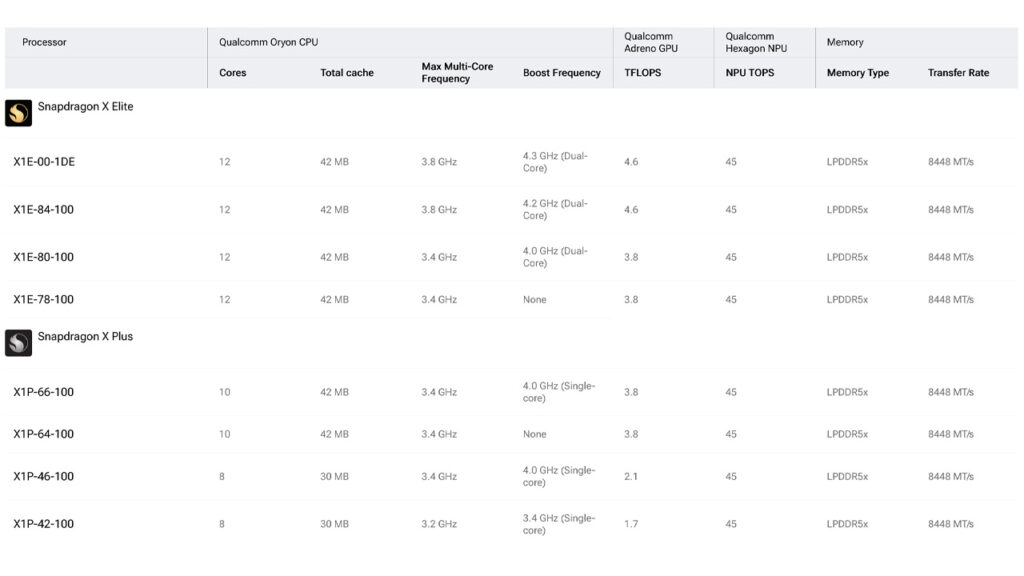Click the 4.0 GHz (Dual-Core) boost value

point(555,257)
